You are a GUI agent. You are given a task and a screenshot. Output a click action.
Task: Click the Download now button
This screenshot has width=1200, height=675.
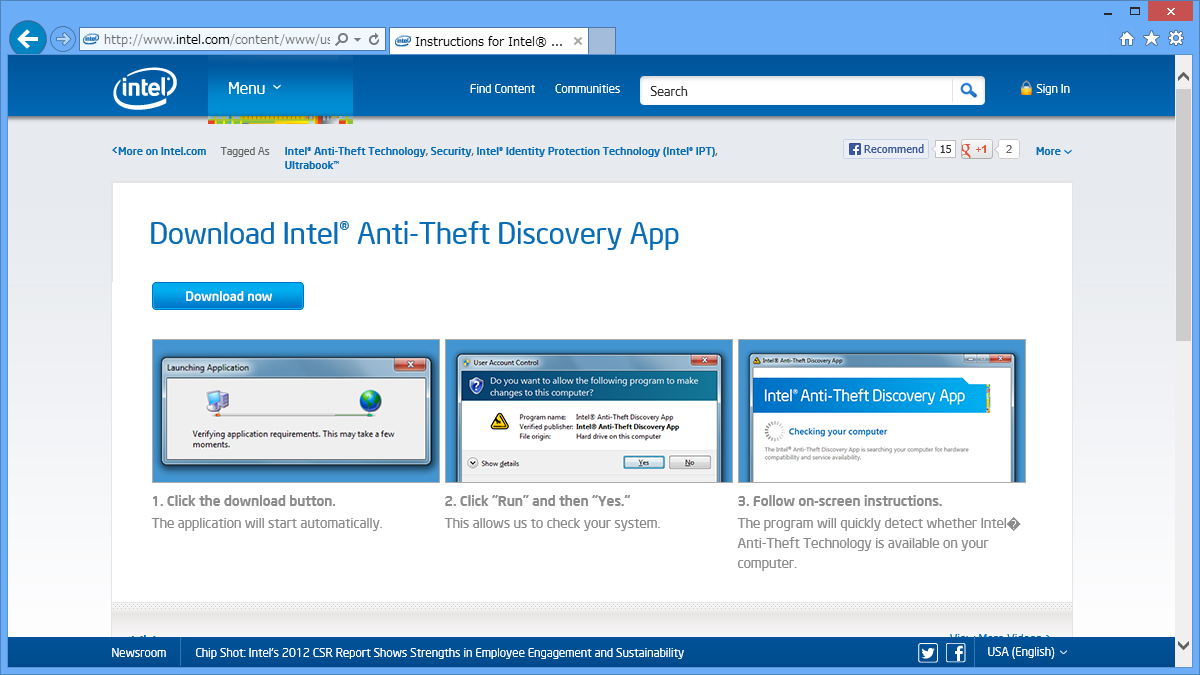coord(228,296)
